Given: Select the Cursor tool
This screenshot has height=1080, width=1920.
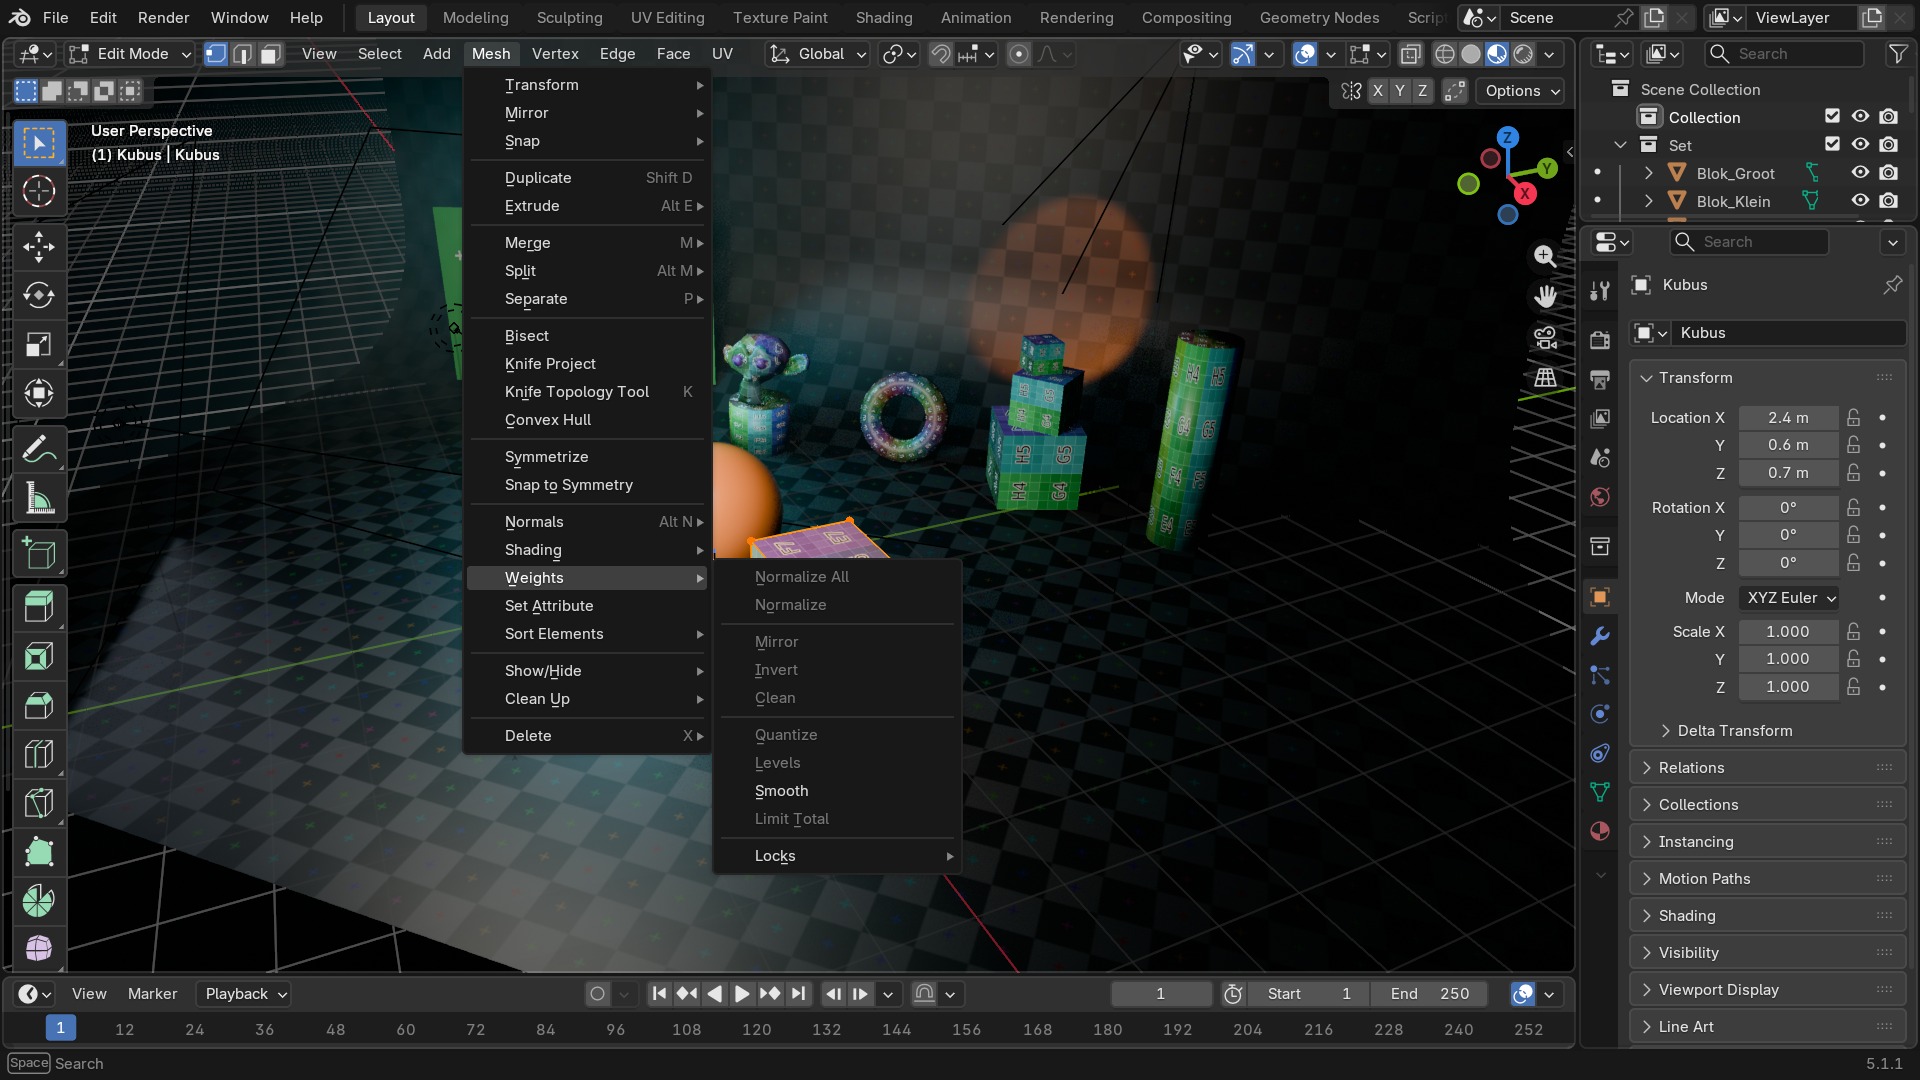Looking at the screenshot, I should pos(39,191).
